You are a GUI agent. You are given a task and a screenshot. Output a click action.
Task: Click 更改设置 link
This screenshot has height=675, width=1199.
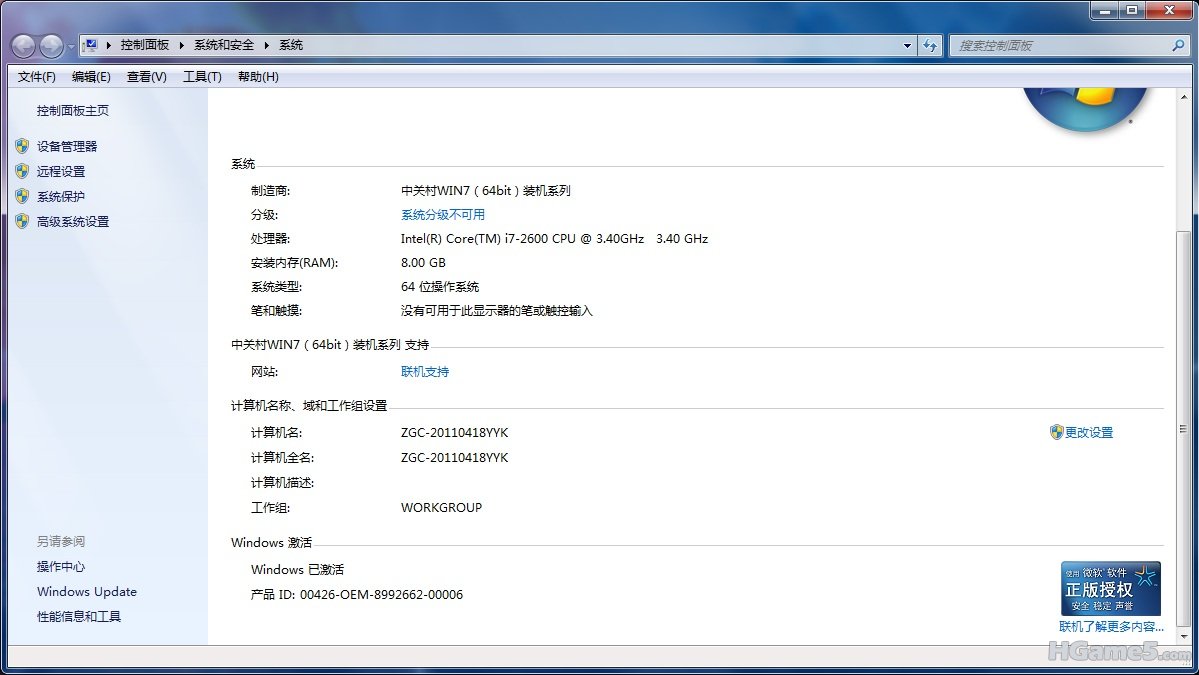click(1089, 433)
